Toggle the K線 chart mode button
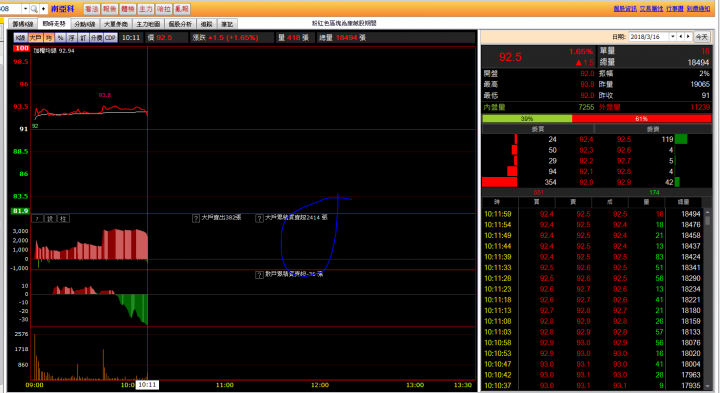This screenshot has height=393, width=720. tap(20, 38)
